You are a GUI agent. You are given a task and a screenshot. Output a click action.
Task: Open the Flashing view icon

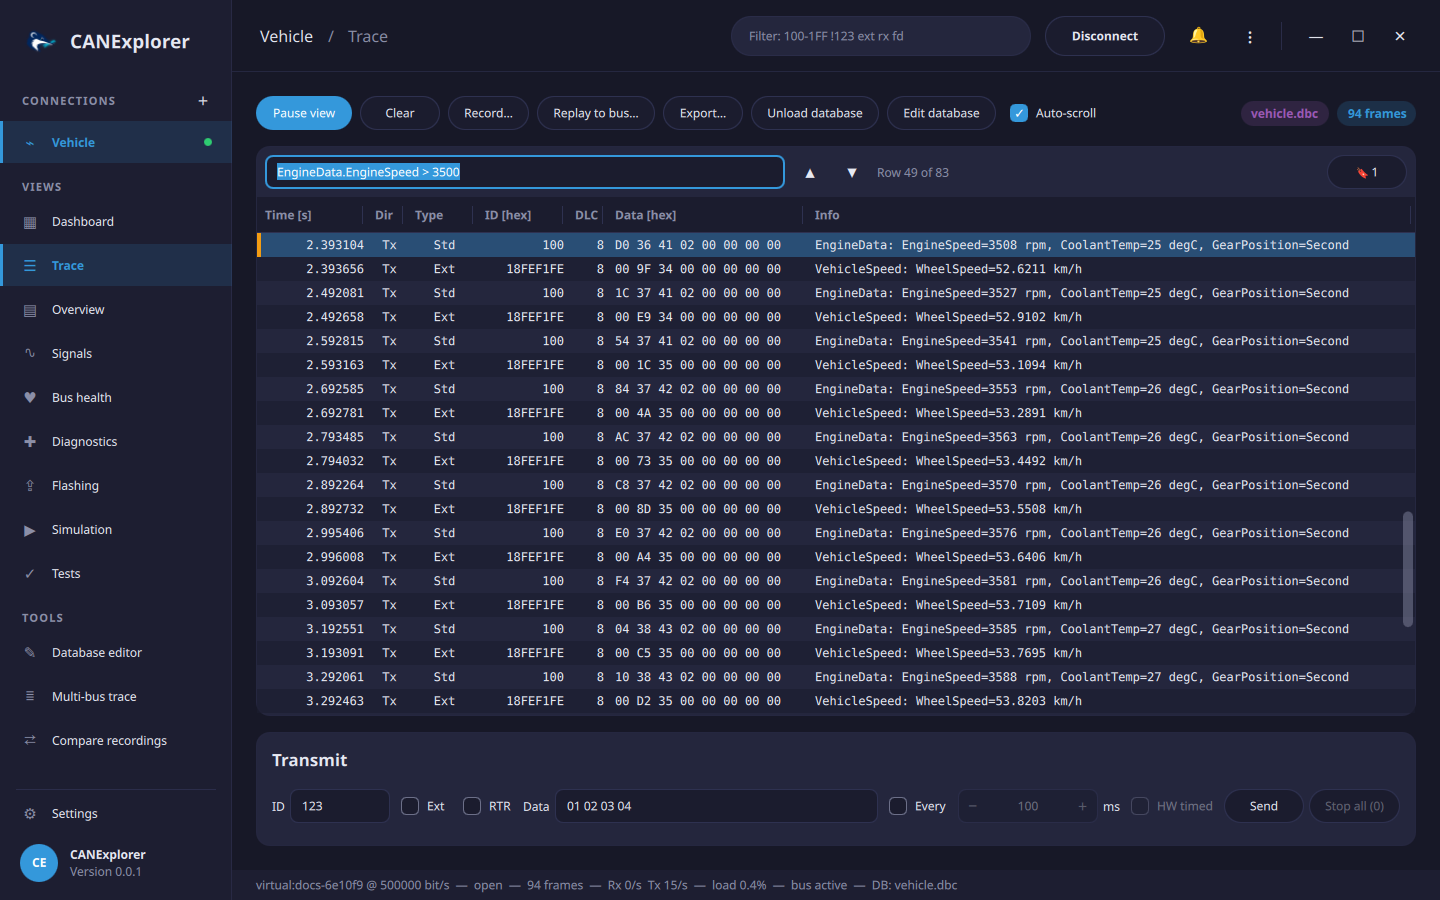coord(30,486)
